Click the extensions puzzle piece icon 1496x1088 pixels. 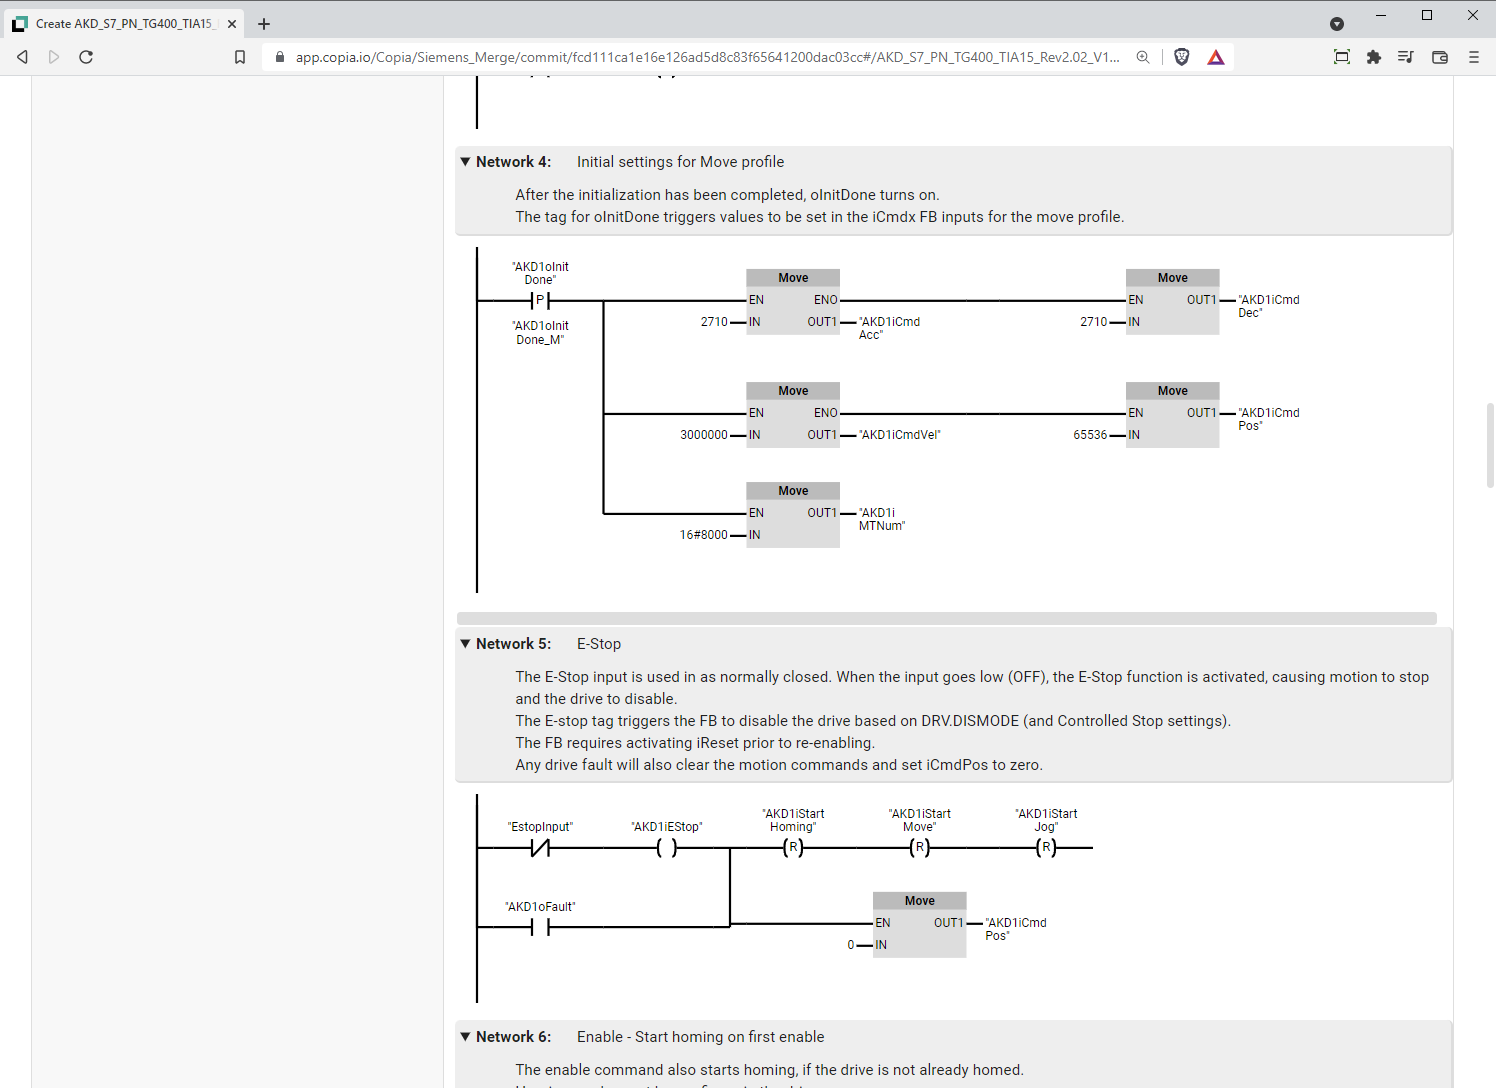tap(1373, 57)
